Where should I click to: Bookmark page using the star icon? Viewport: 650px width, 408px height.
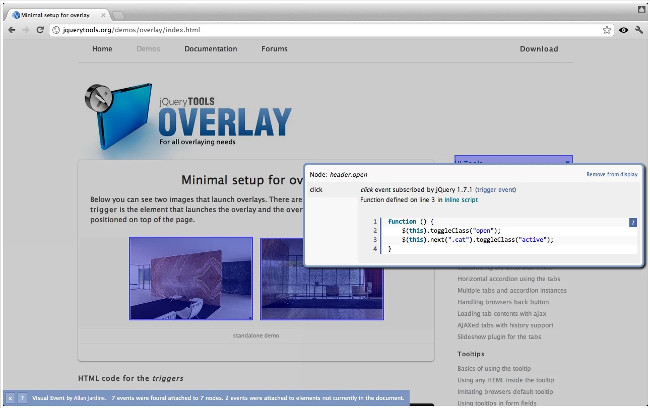(607, 30)
